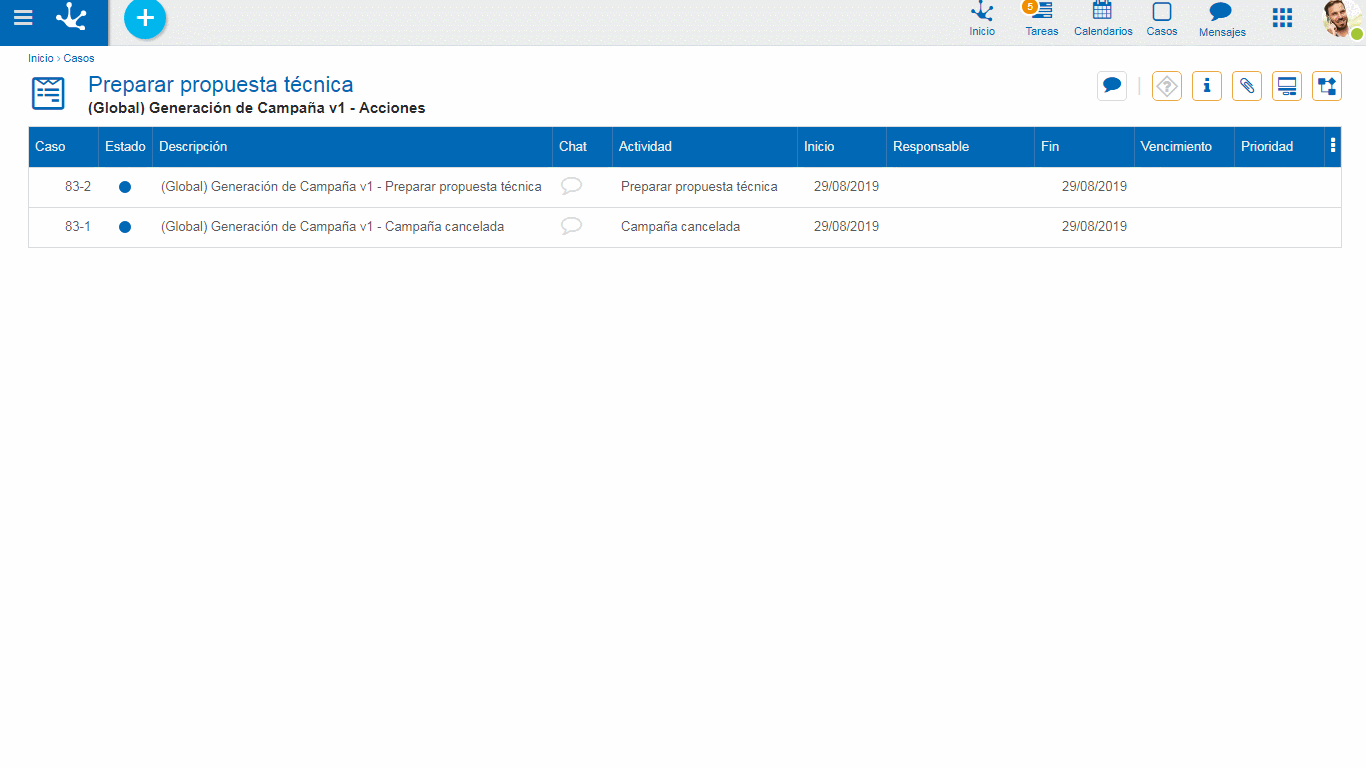Click the blue plus create button
The height and width of the screenshot is (768, 1366).
click(145, 18)
